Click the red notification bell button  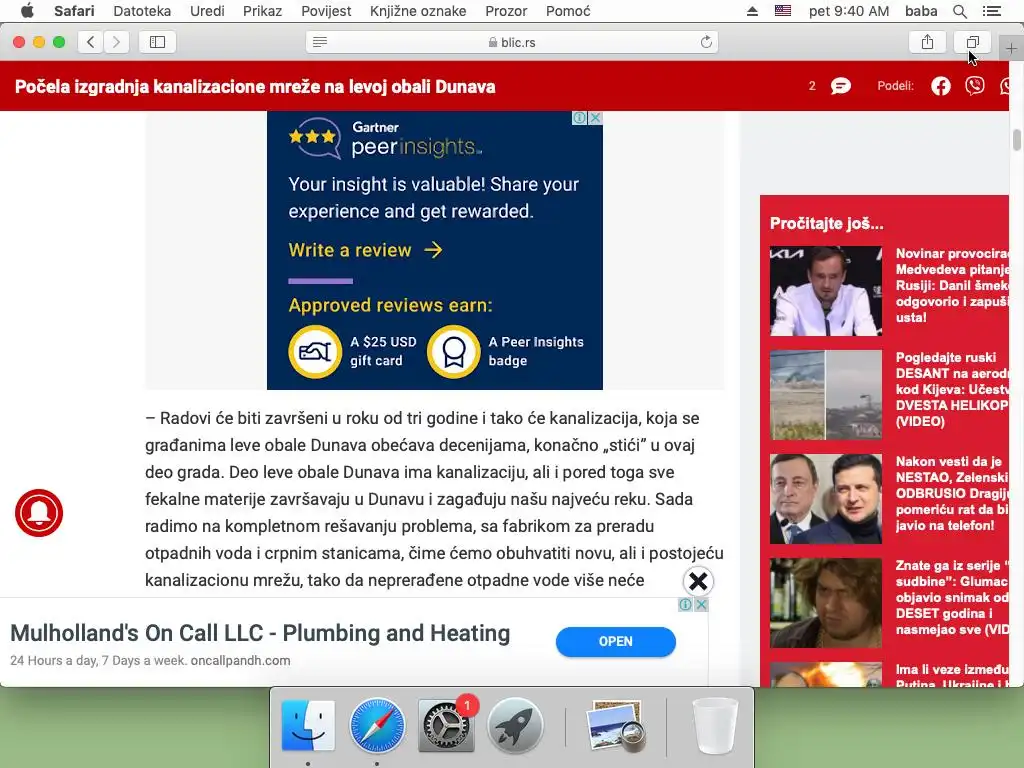pyautogui.click(x=39, y=513)
